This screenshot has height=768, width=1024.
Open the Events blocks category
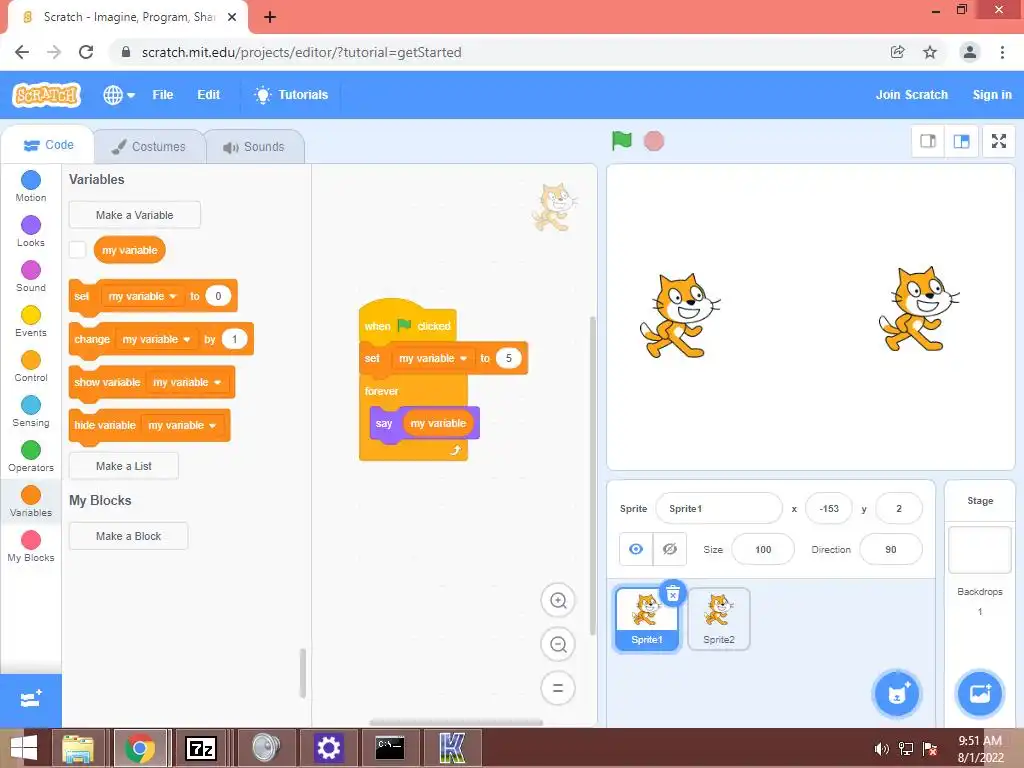tap(31, 321)
